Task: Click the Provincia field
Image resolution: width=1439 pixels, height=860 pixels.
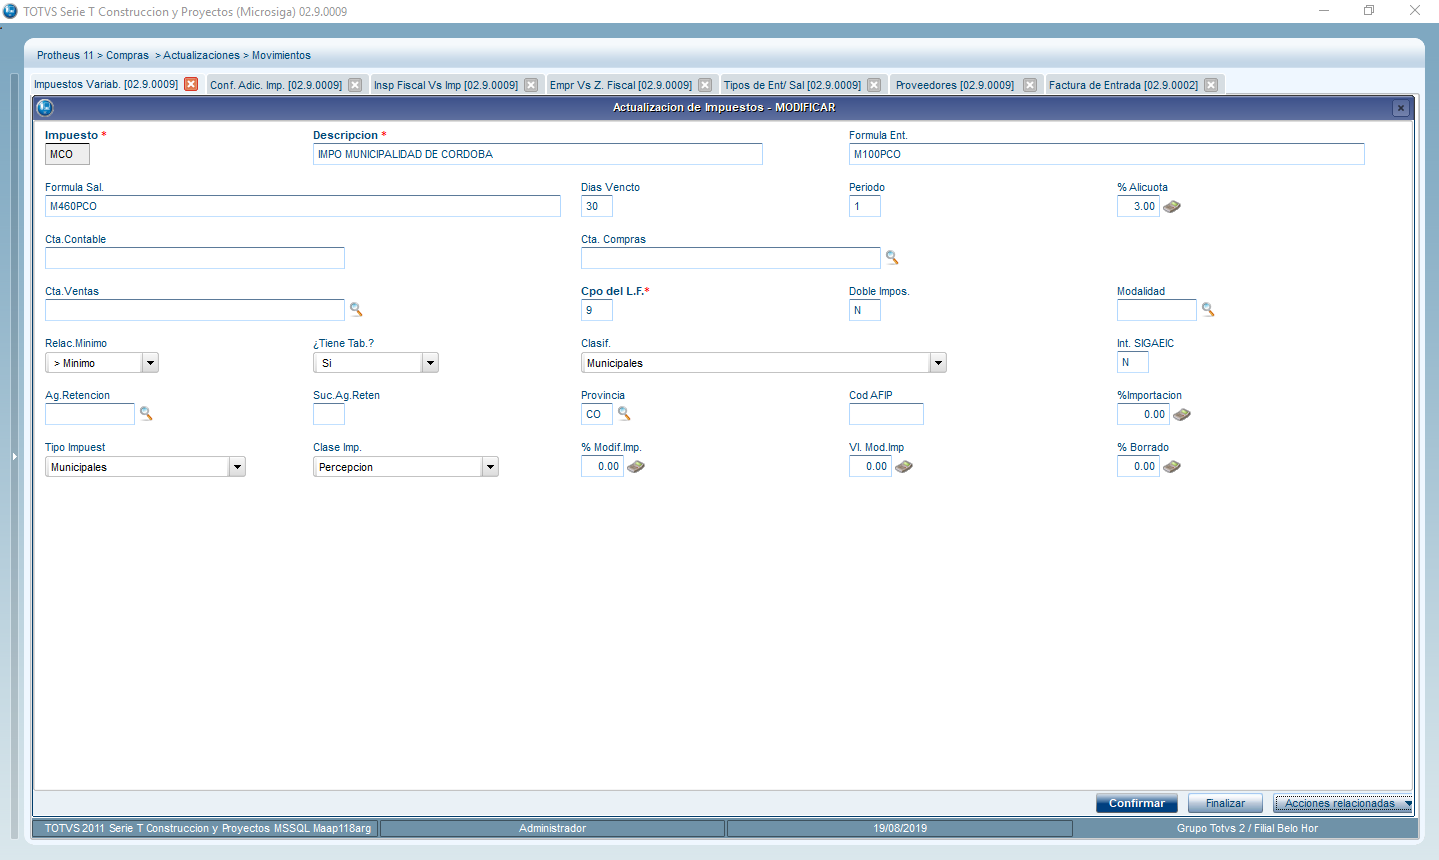Action: [x=597, y=414]
